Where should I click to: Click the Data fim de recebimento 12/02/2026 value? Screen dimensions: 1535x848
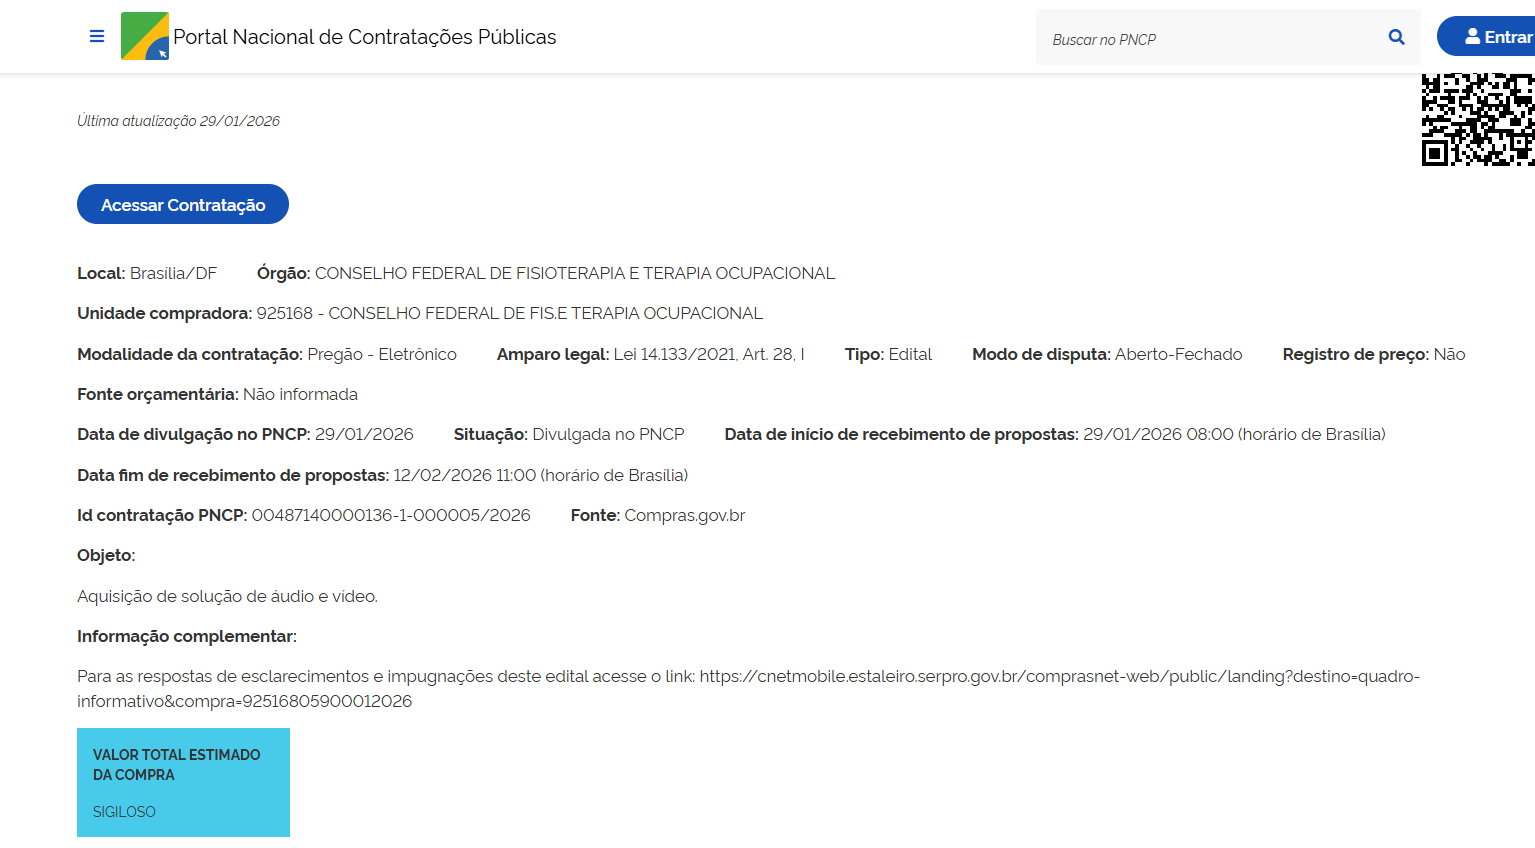coord(540,476)
